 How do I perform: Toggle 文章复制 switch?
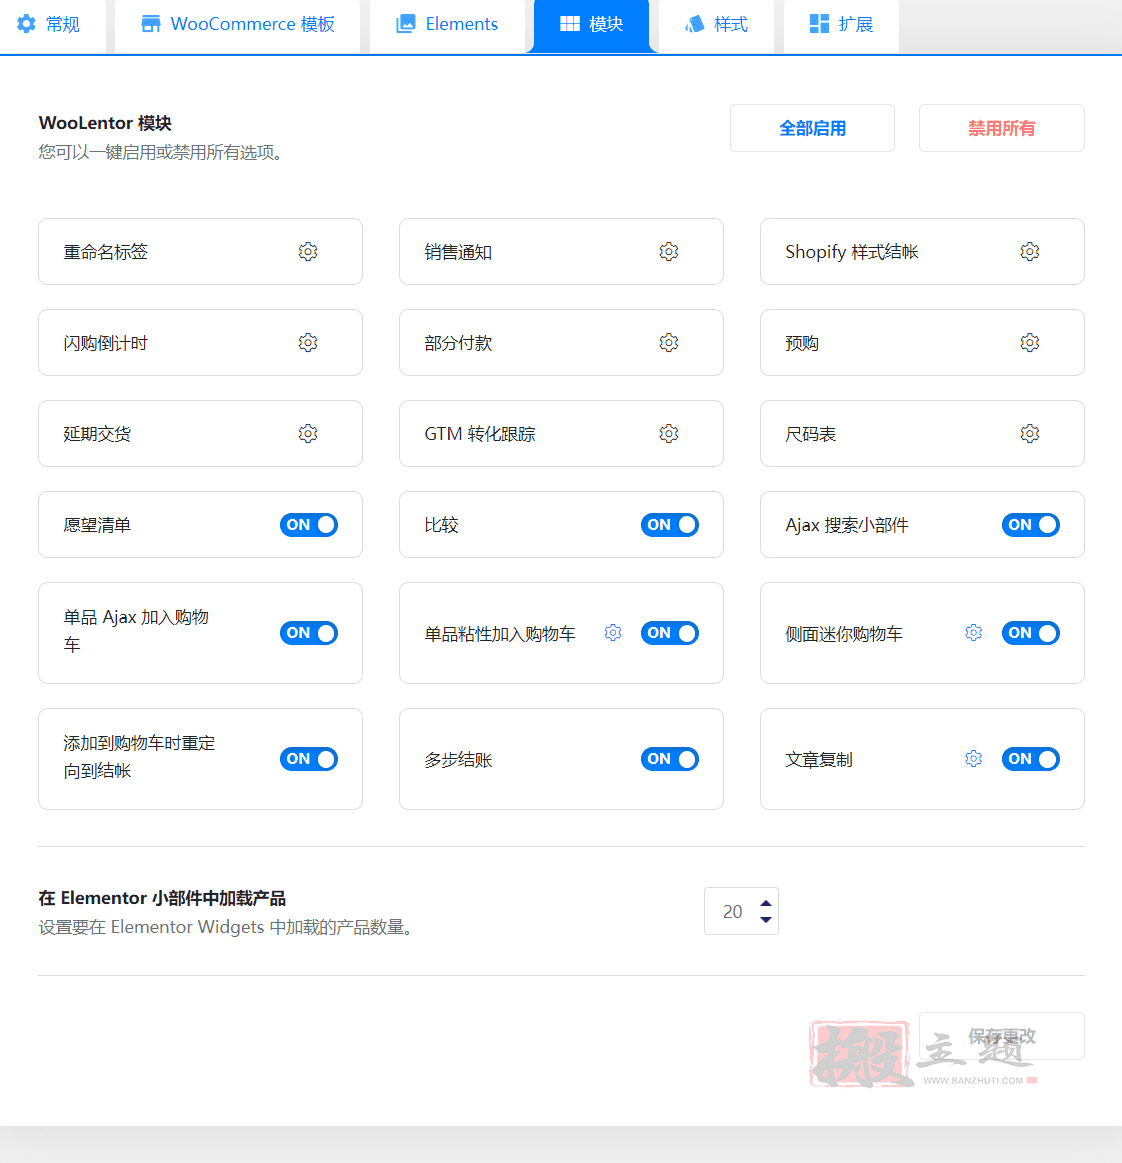[x=1031, y=760]
